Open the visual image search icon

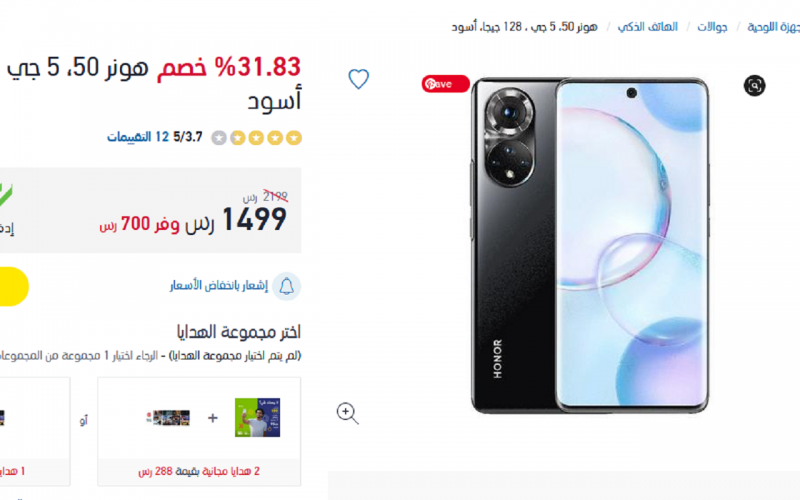coord(754,85)
